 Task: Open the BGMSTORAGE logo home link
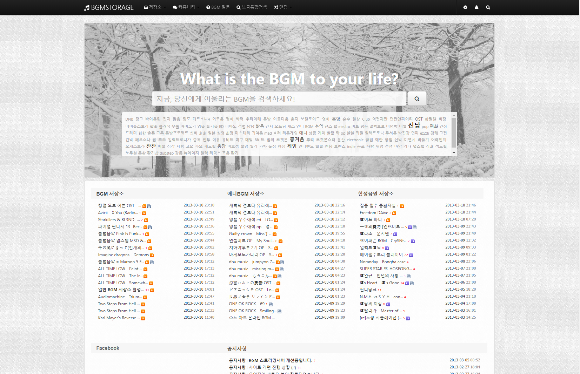click(x=109, y=7)
